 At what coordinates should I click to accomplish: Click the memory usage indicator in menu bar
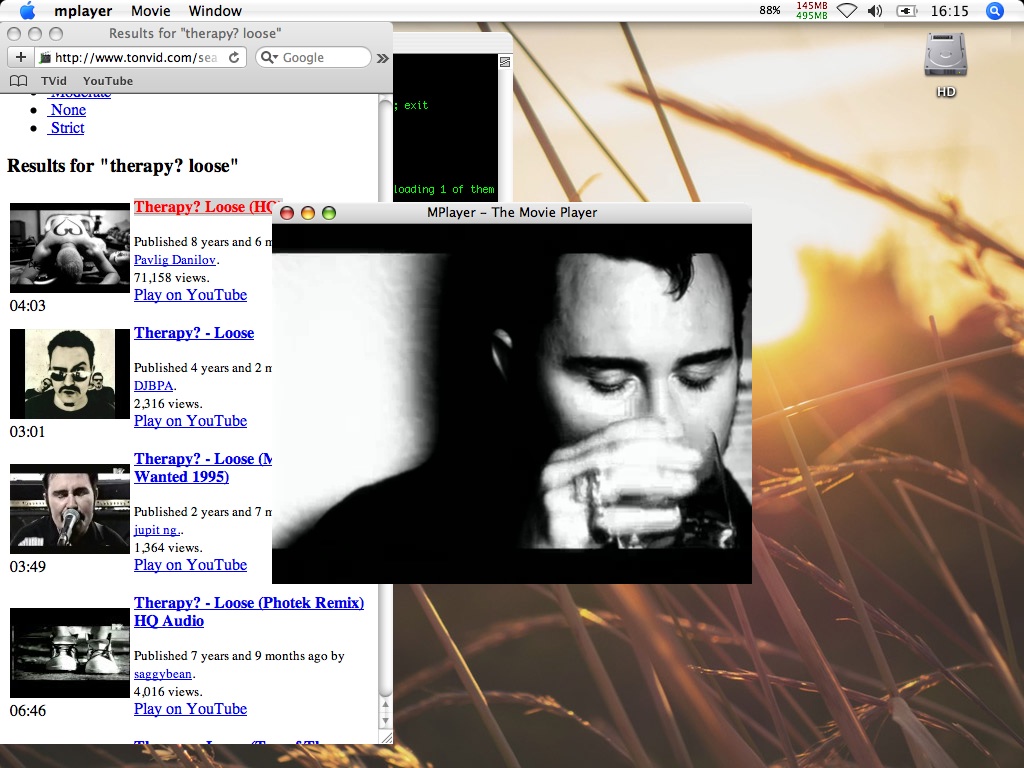(812, 10)
